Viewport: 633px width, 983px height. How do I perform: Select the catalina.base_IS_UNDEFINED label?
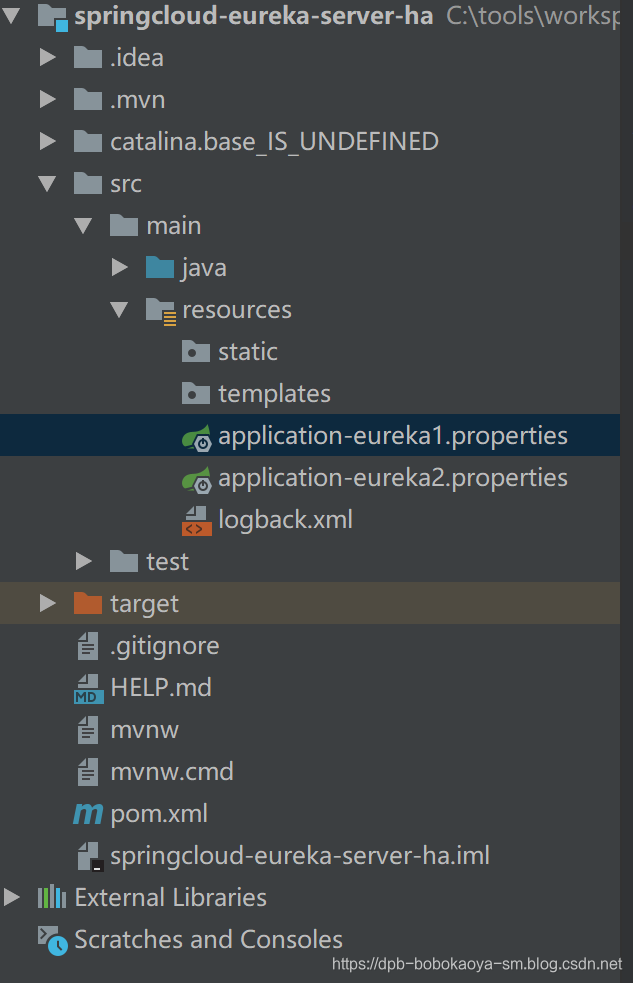(x=275, y=142)
